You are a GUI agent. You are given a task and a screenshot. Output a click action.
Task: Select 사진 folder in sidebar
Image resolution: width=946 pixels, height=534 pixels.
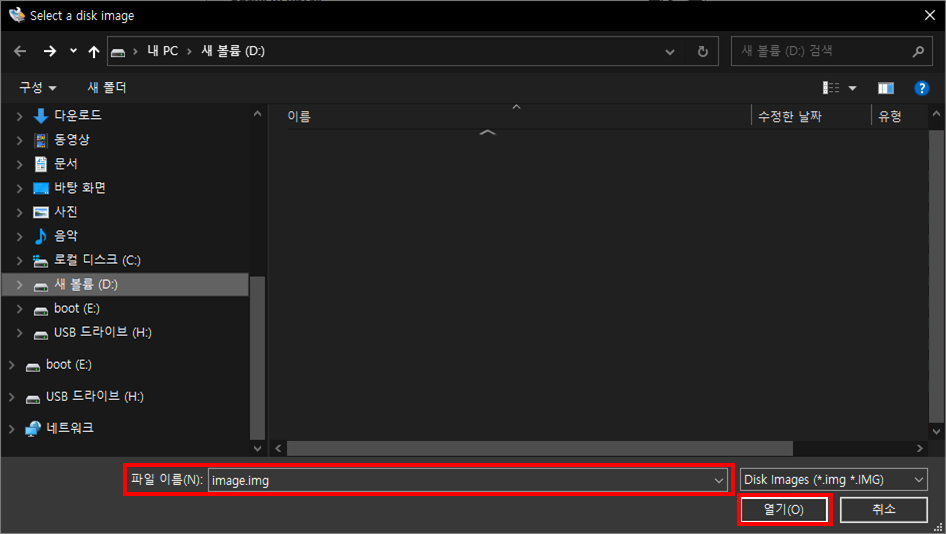(x=66, y=212)
